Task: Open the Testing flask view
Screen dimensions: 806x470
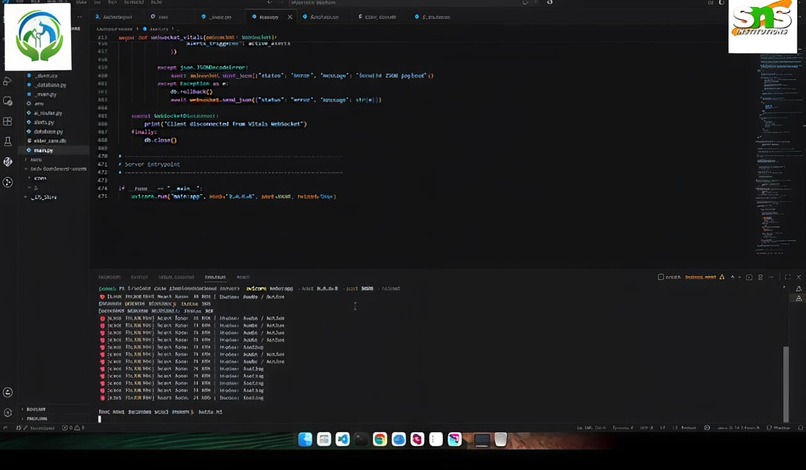Action: pyautogui.click(x=8, y=141)
